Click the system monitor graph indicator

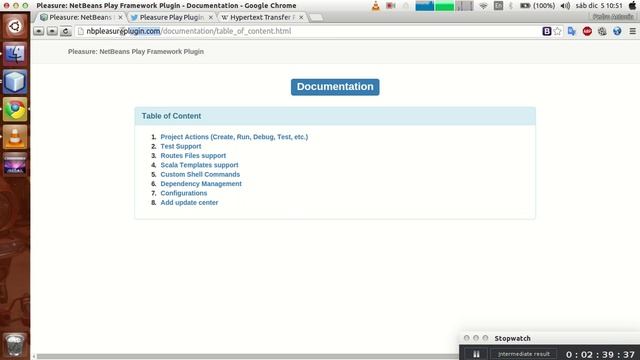(444, 6)
